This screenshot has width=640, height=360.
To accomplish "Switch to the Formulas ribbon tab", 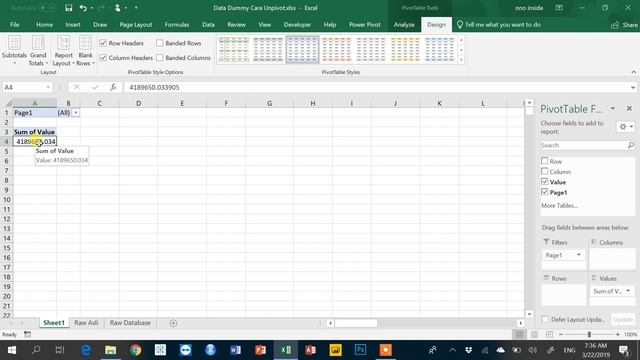I will pos(177,24).
